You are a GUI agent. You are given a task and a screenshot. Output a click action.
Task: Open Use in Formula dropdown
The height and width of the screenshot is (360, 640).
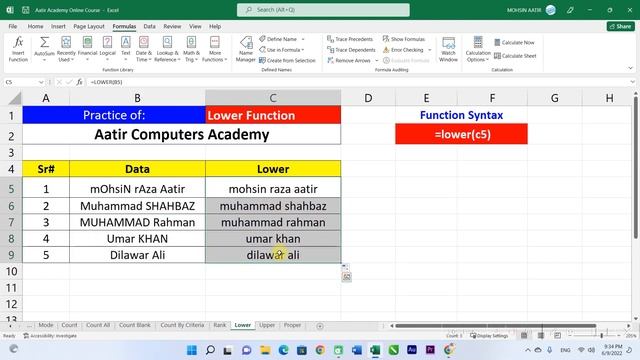point(282,50)
